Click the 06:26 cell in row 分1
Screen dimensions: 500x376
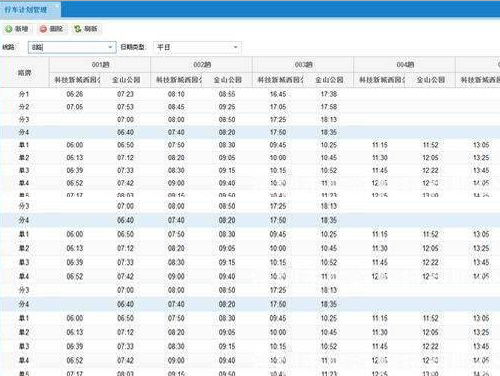(x=75, y=94)
